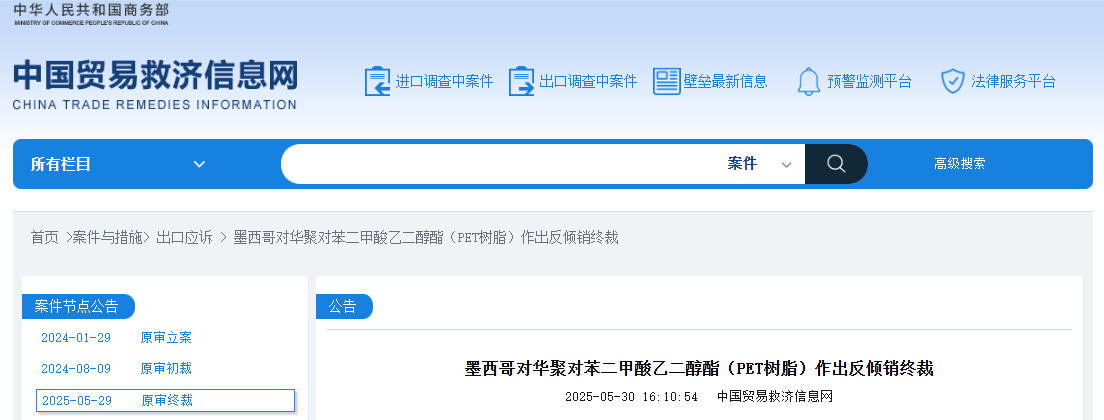
Task: Click the chevron next to 所有栏目
Action: (x=199, y=164)
